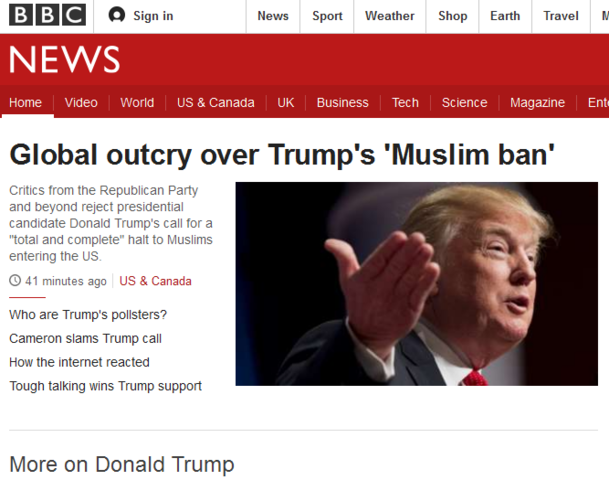Switch to the Video news tab
The width and height of the screenshot is (609, 480).
[x=81, y=103]
